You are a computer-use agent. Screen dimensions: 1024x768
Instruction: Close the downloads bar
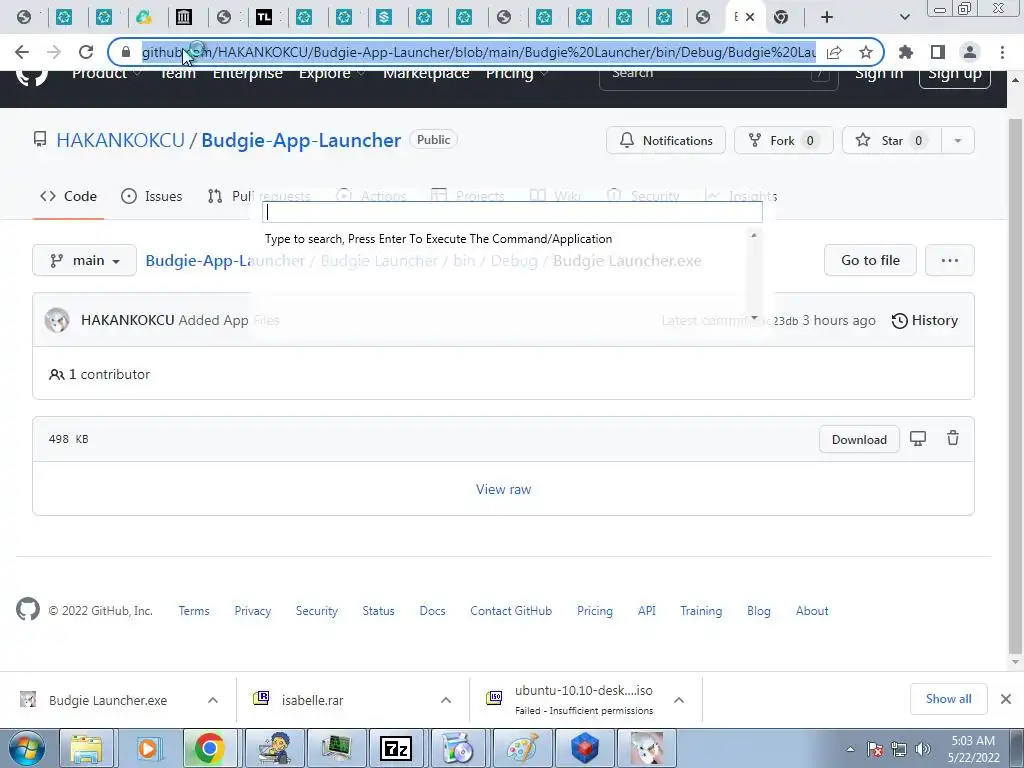(x=1006, y=699)
